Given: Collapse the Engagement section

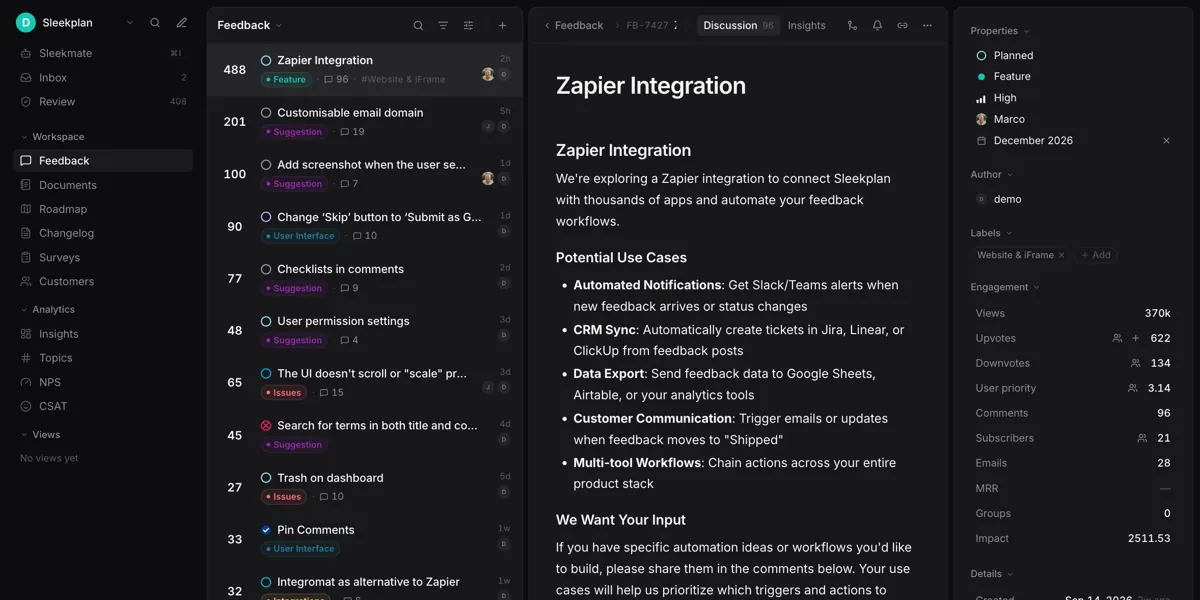Looking at the screenshot, I should coord(1005,287).
